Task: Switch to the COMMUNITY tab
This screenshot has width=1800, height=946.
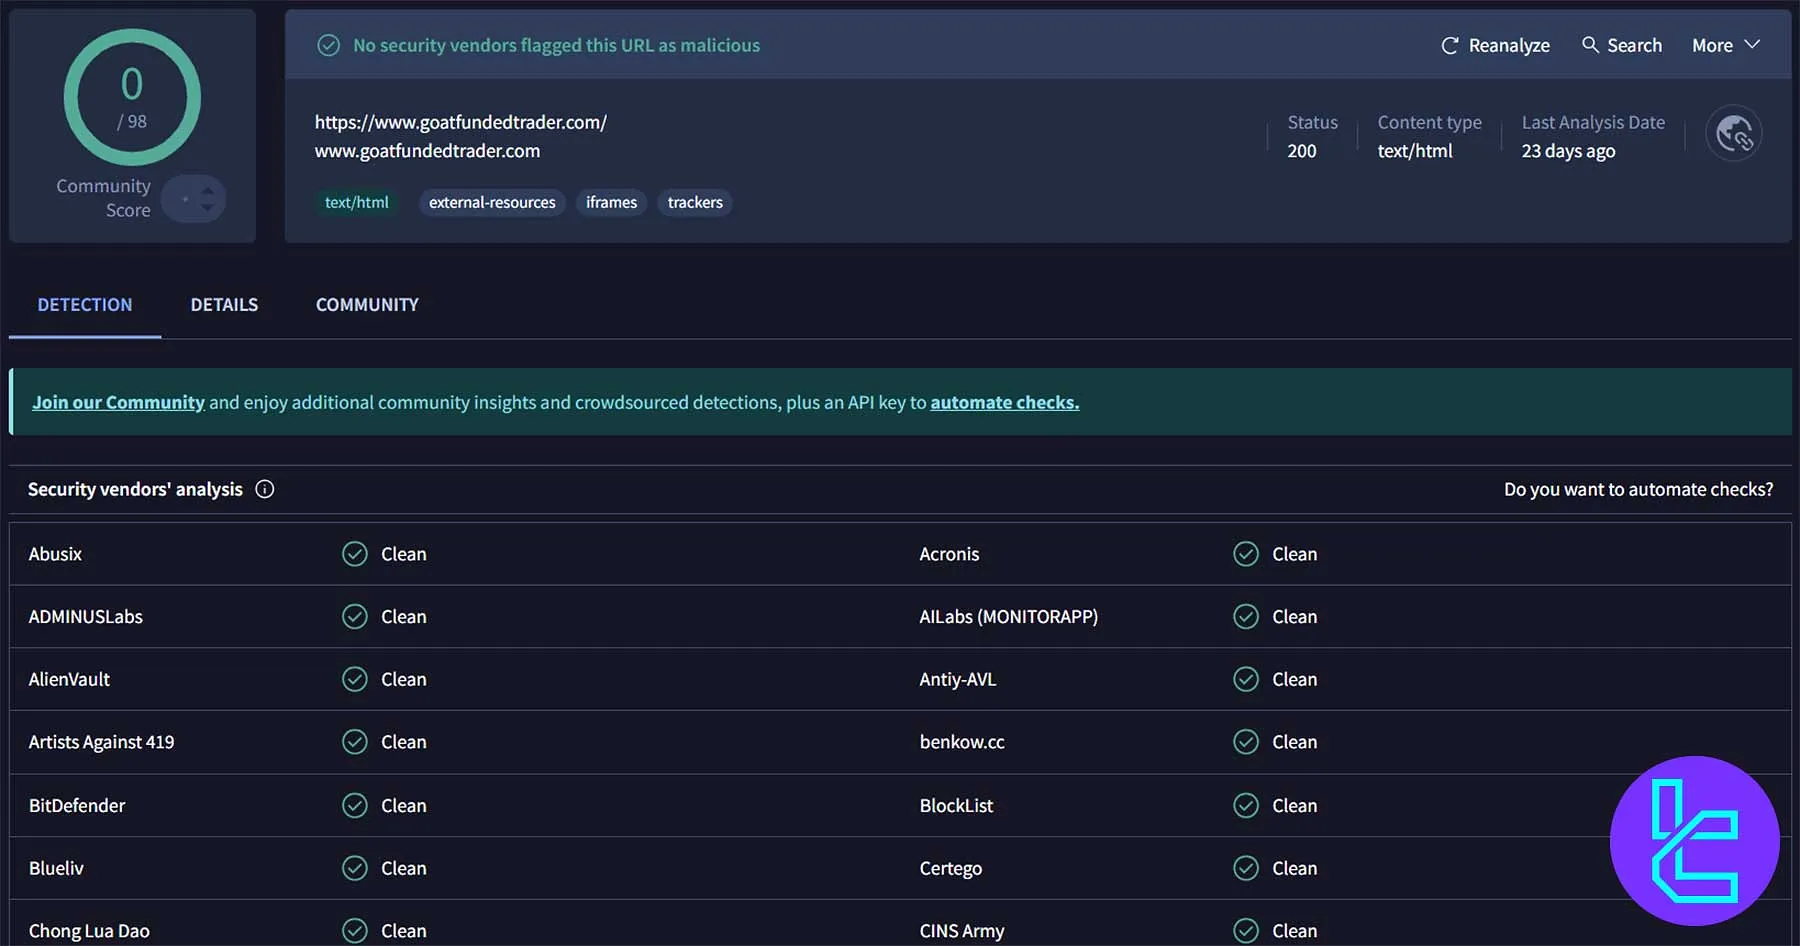Action: (366, 304)
